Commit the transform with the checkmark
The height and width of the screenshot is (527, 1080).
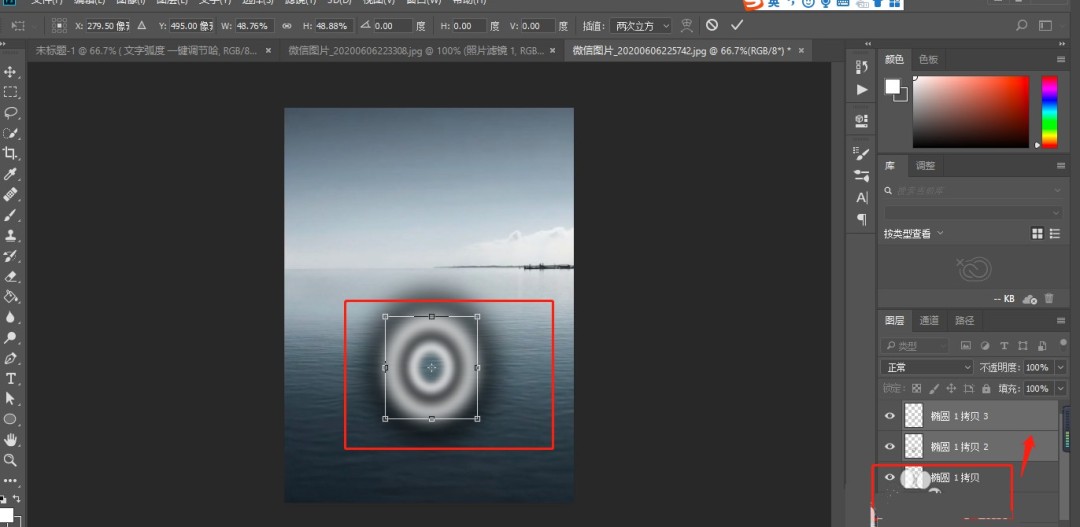pos(737,25)
